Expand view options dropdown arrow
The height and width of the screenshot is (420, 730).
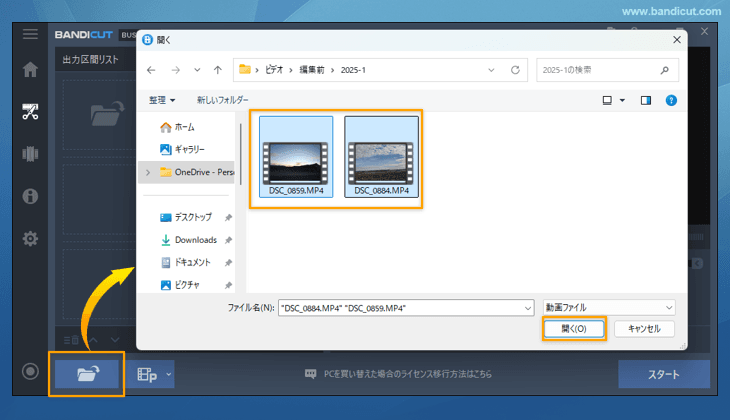click(622, 100)
